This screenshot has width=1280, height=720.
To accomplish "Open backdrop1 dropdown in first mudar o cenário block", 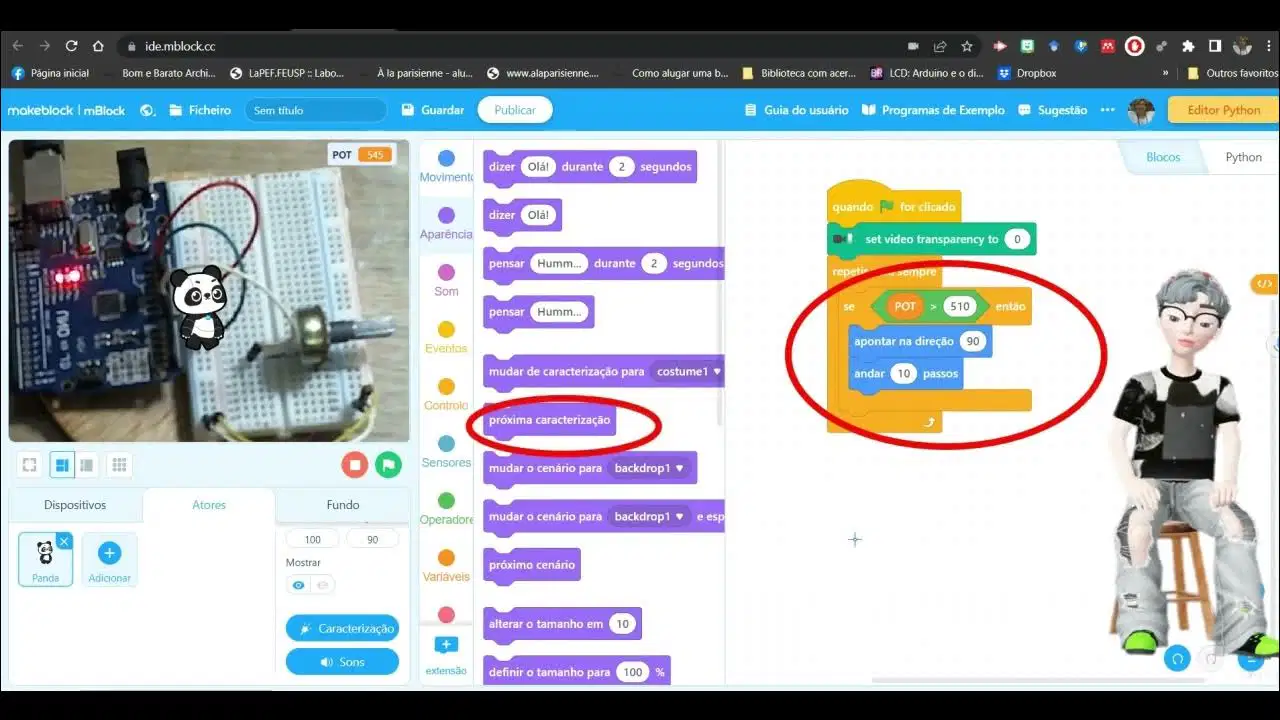I will [649, 468].
